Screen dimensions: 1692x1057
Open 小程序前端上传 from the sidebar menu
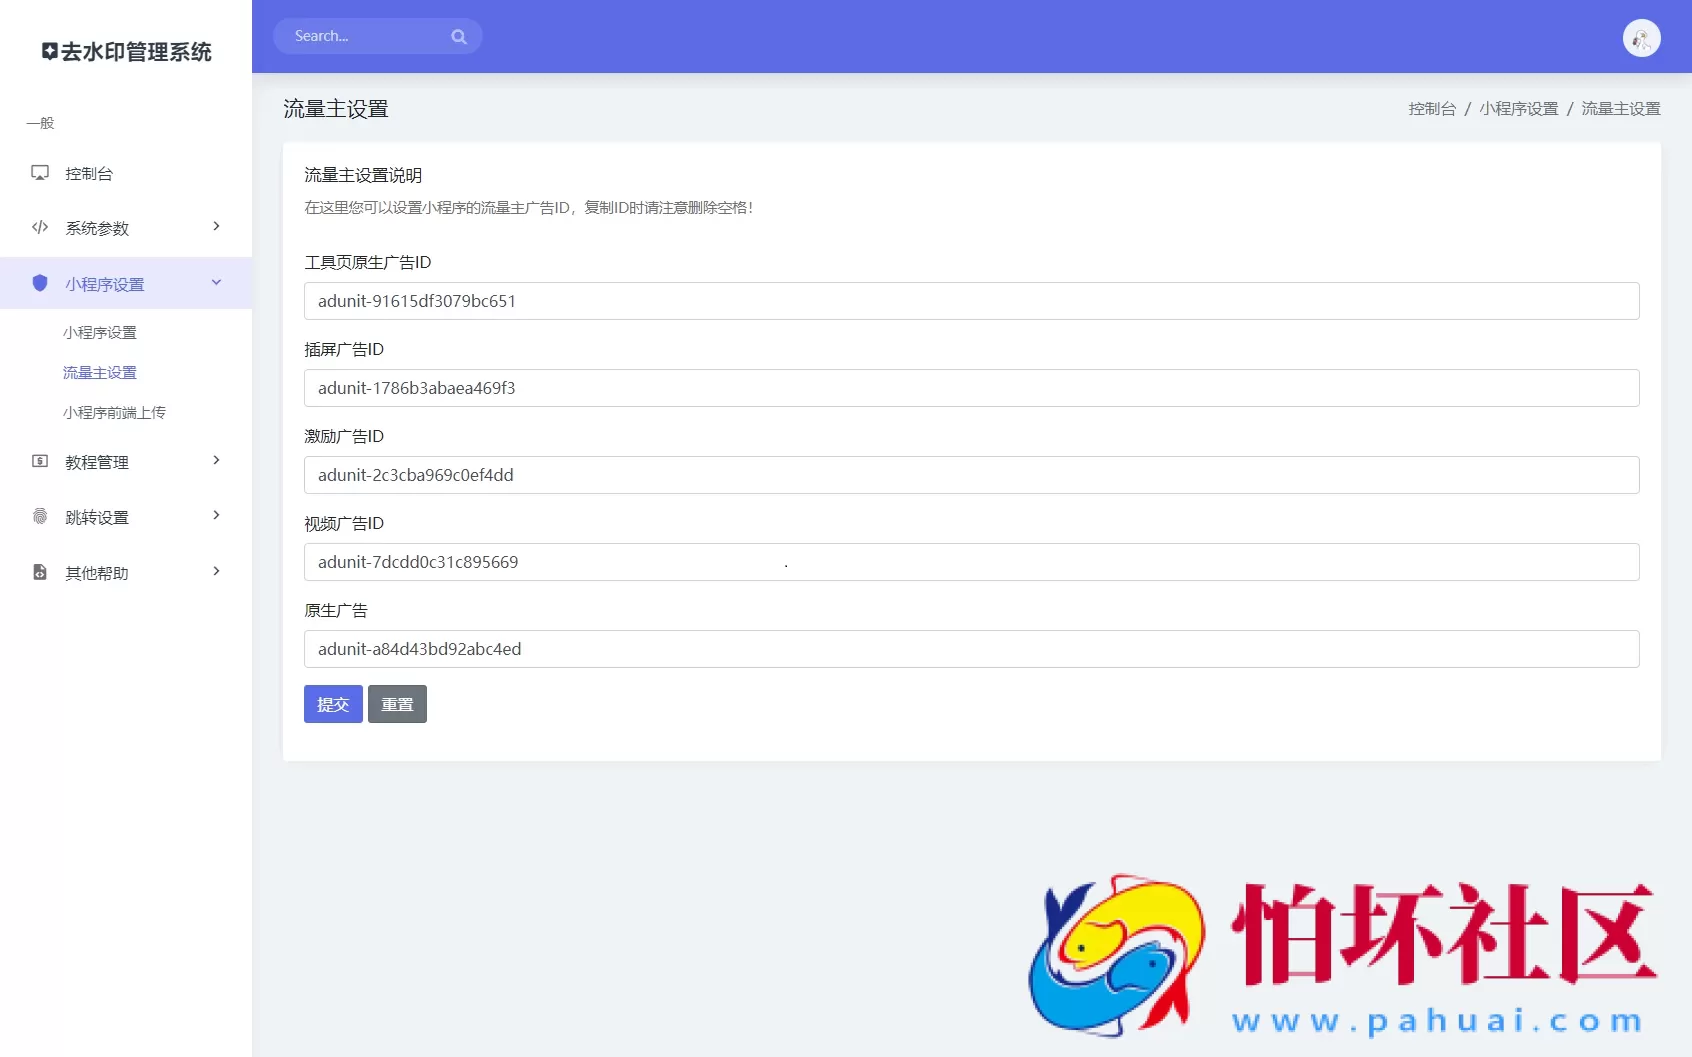pos(114,412)
